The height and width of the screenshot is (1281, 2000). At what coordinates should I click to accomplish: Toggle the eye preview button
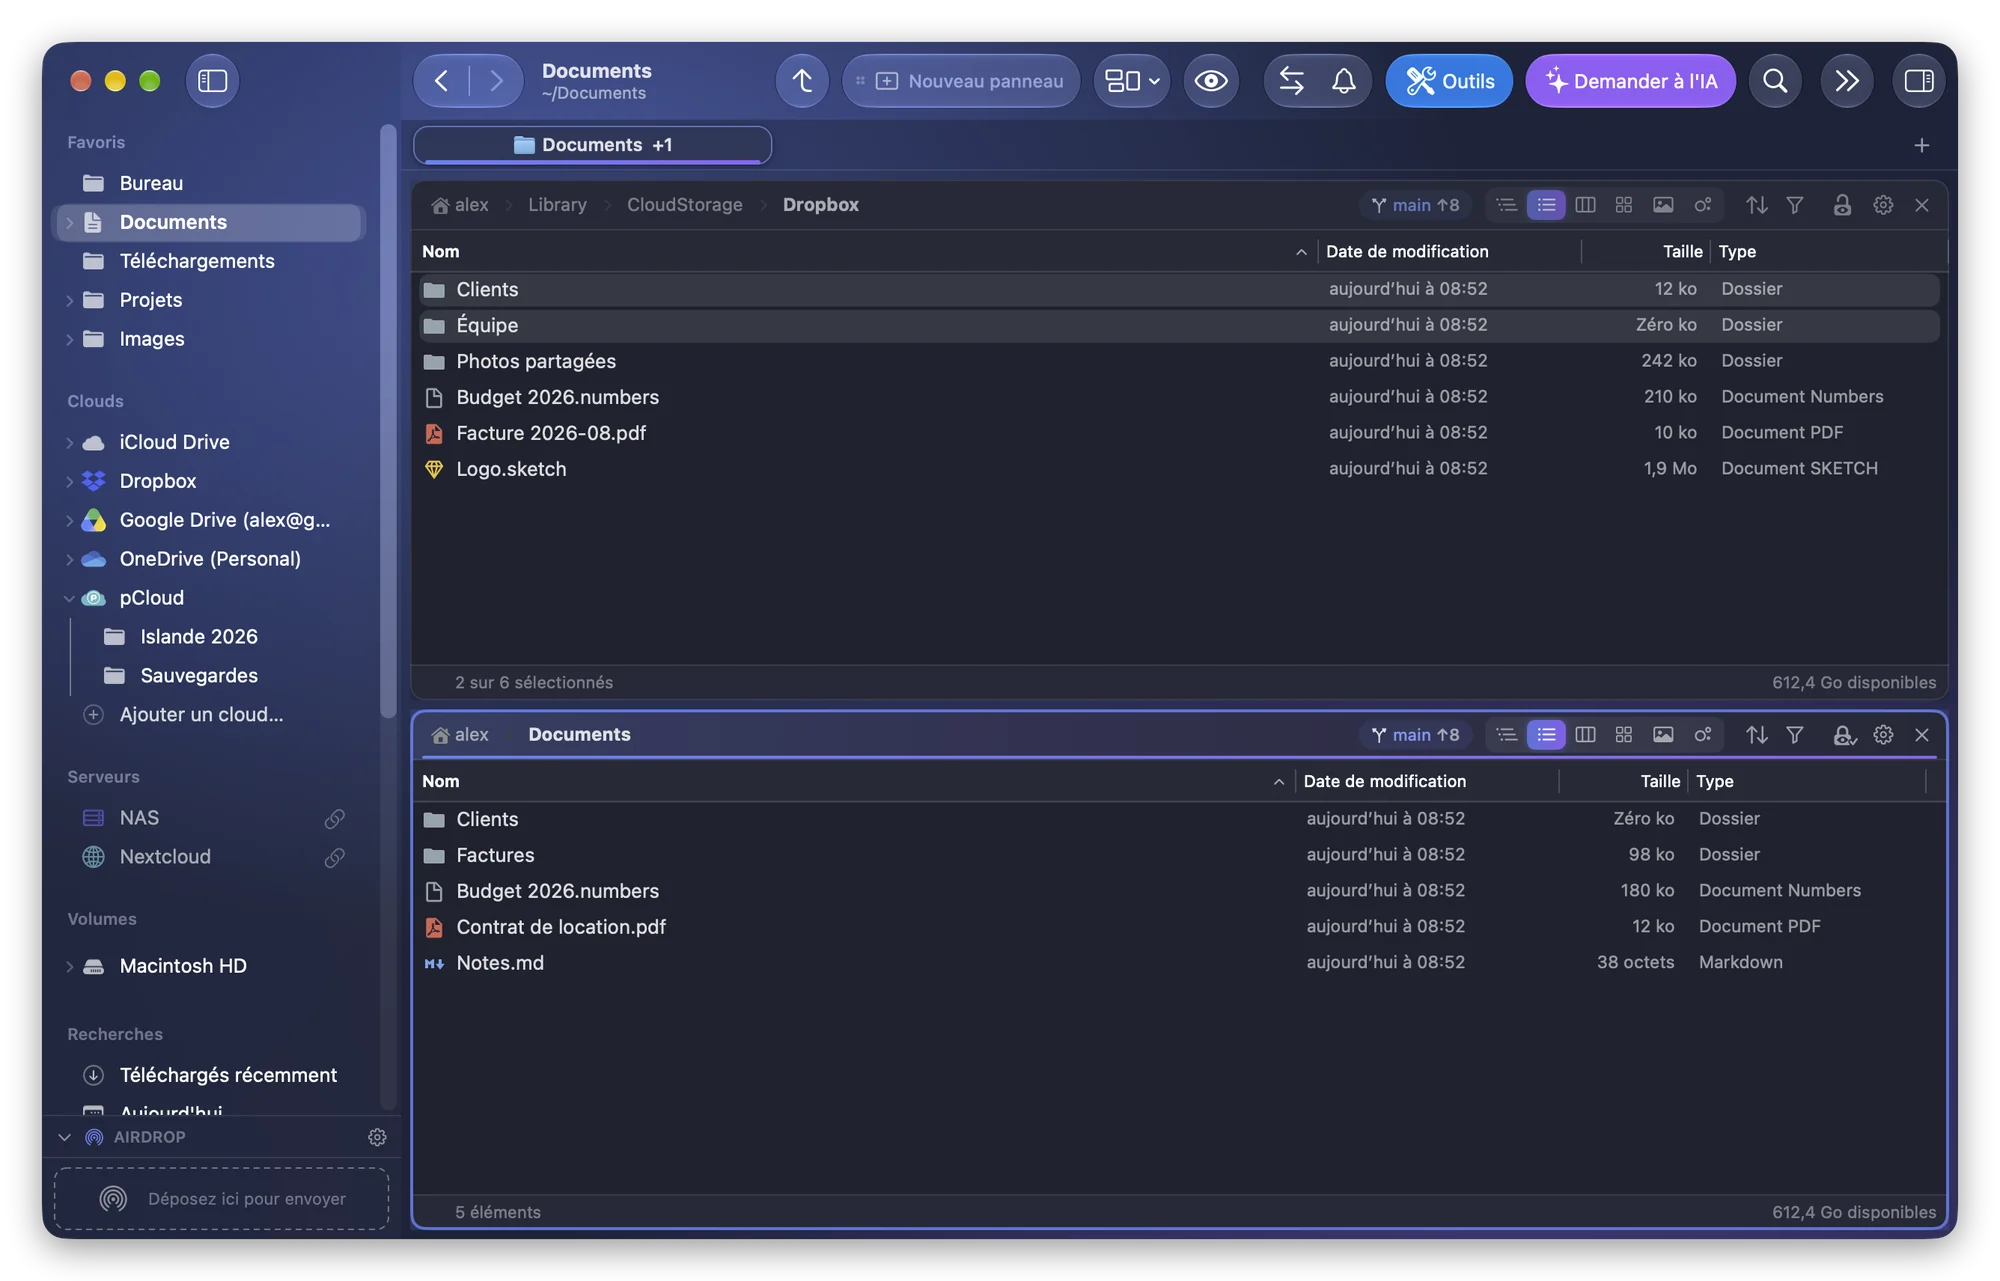tap(1211, 81)
